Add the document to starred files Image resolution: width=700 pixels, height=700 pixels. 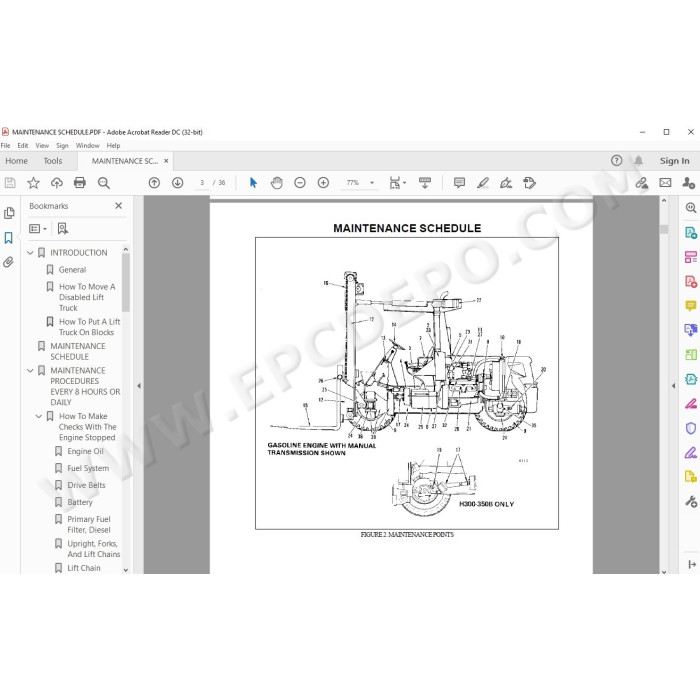pyautogui.click(x=33, y=183)
